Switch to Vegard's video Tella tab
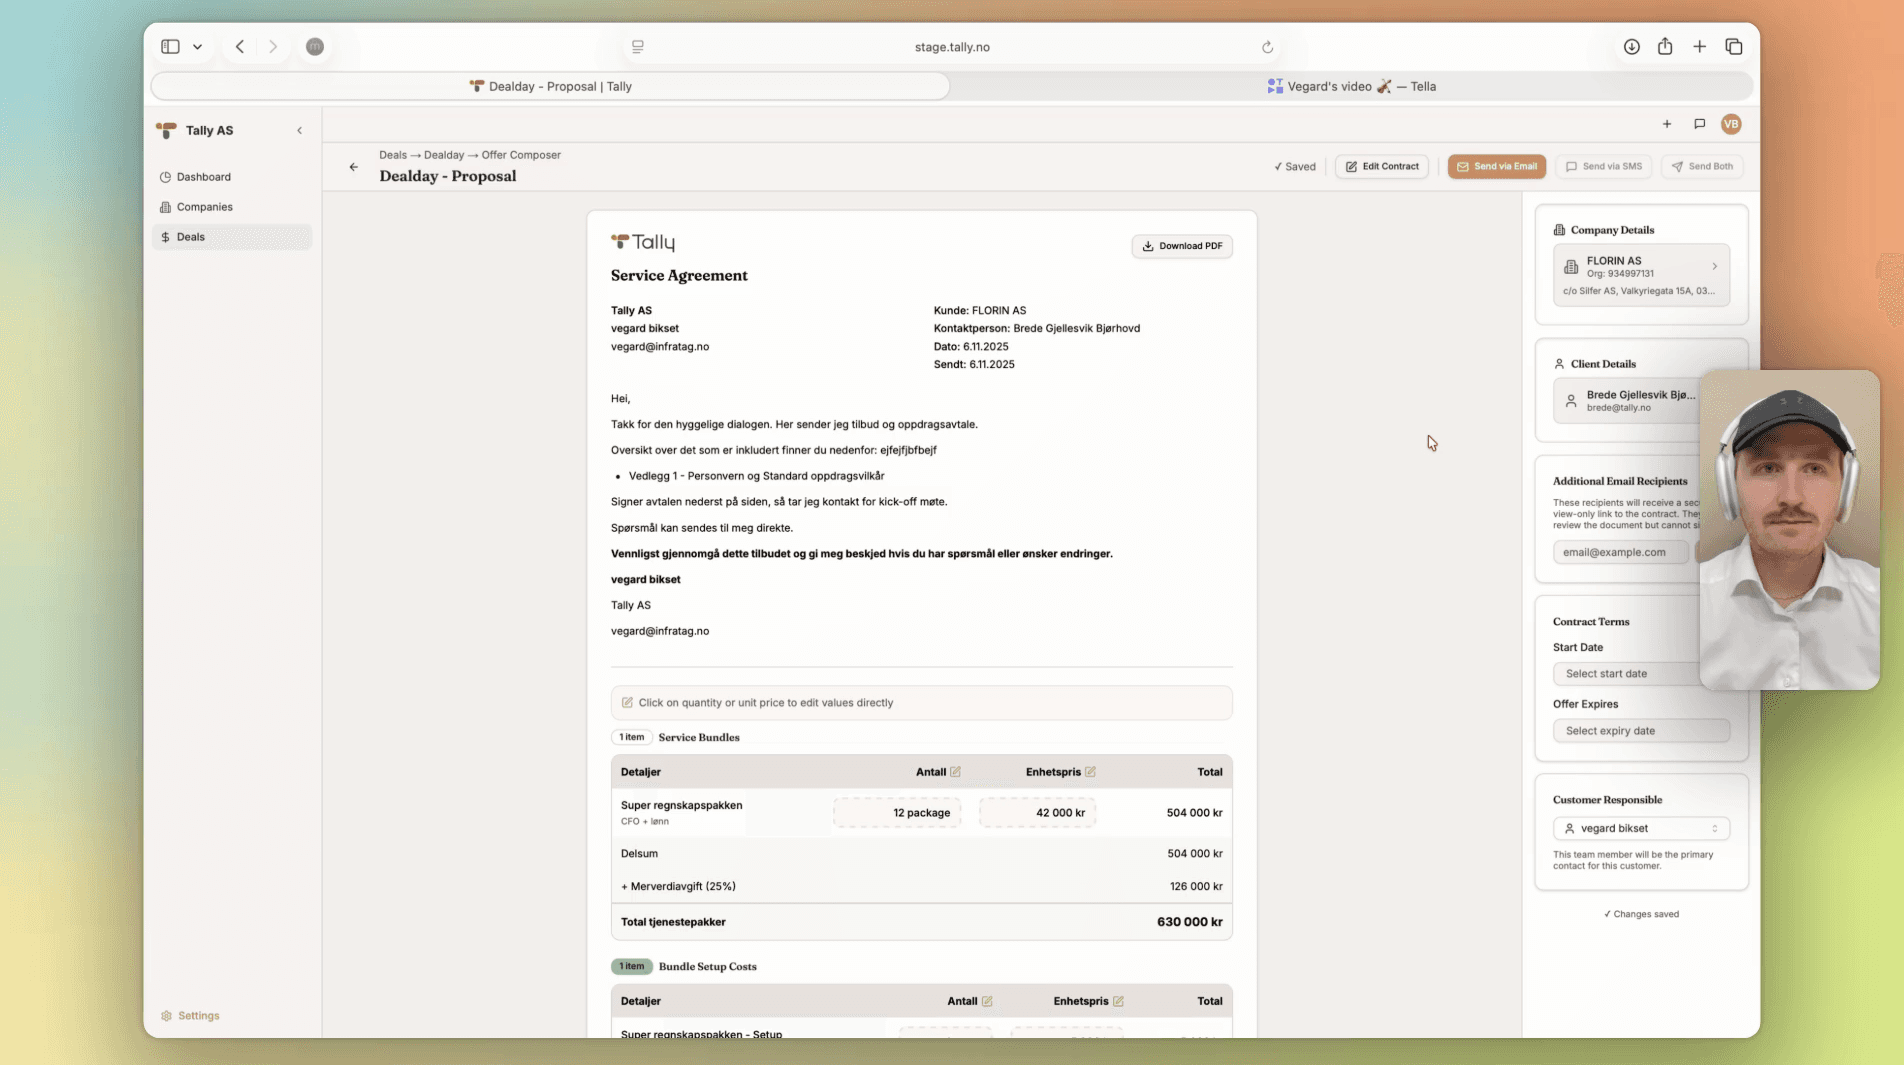 1351,87
